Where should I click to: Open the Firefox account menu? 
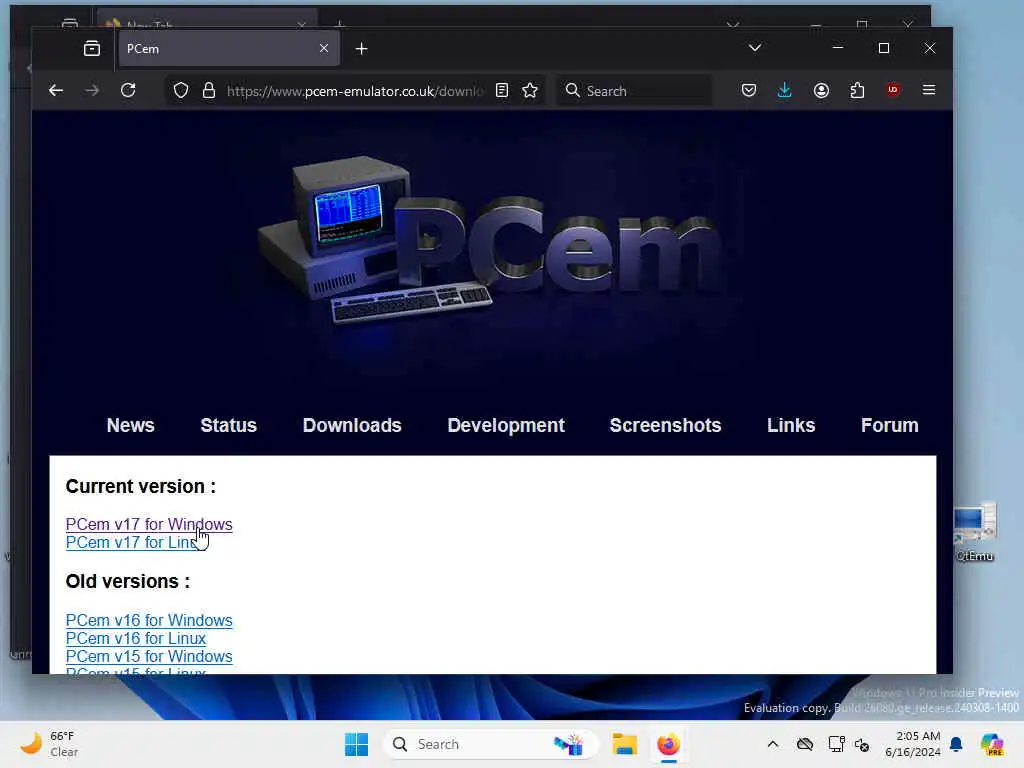[822, 90]
